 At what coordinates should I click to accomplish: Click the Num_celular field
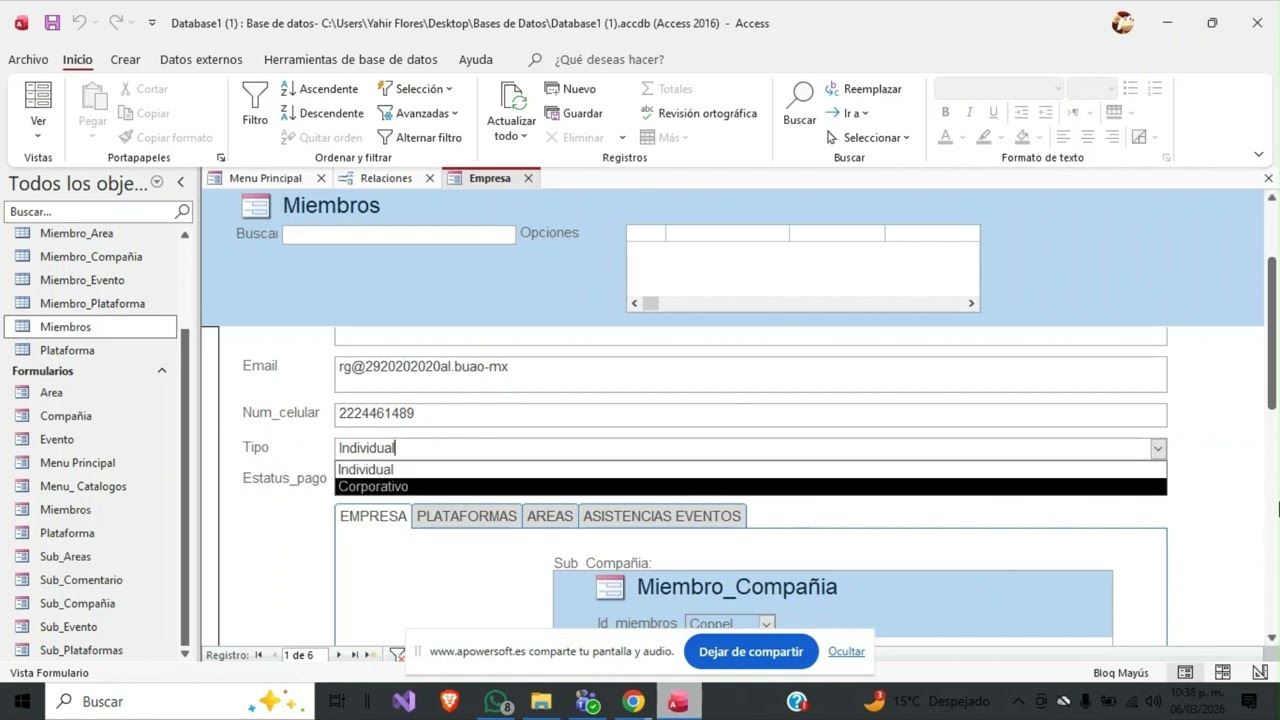[x=750, y=414]
